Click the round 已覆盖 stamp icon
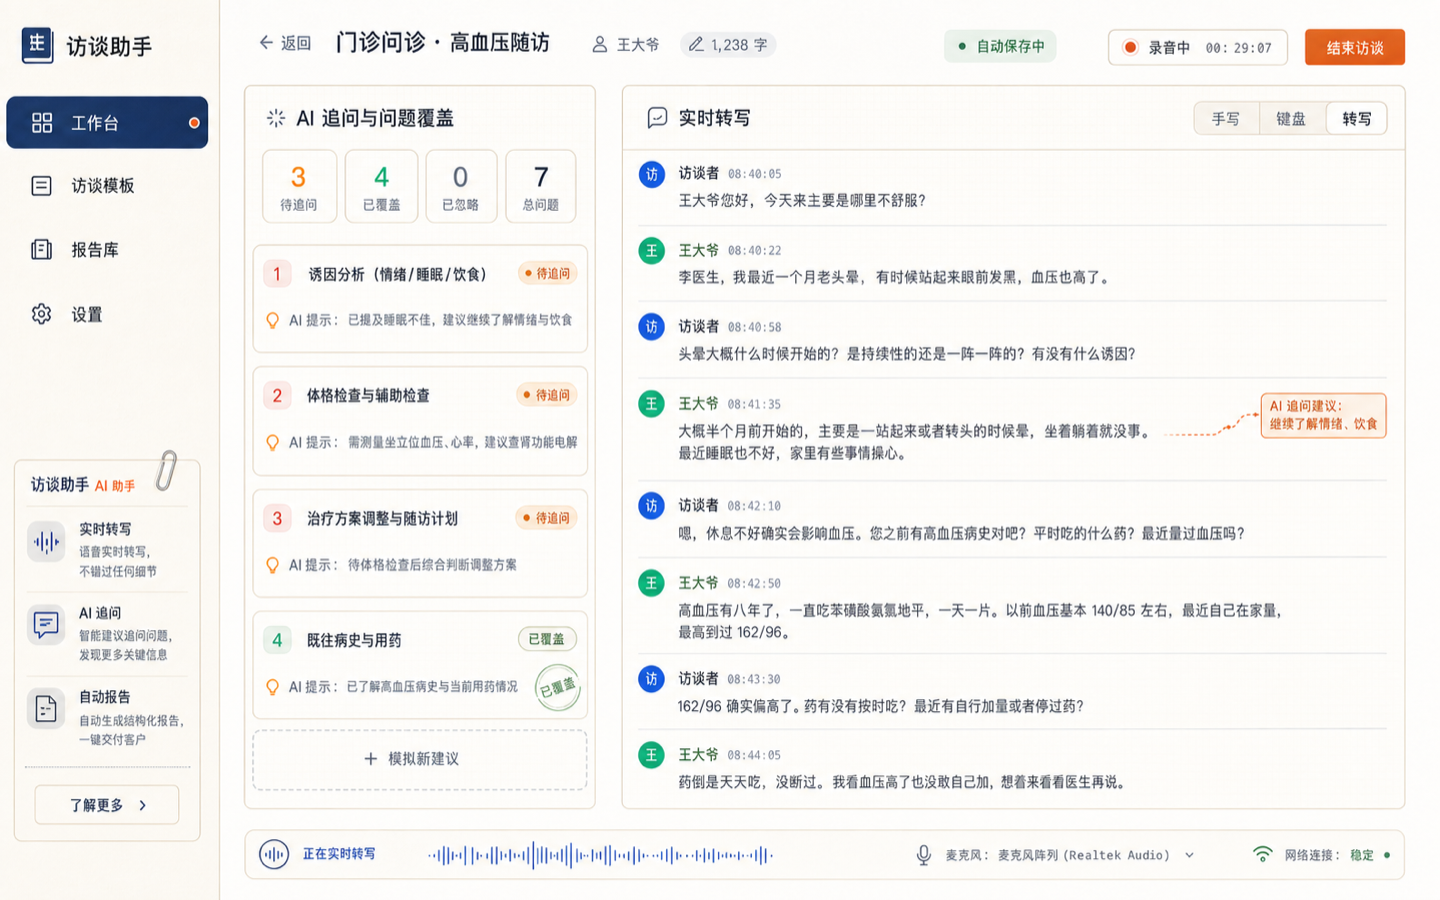Screen dimensions: 1440x900 558,688
